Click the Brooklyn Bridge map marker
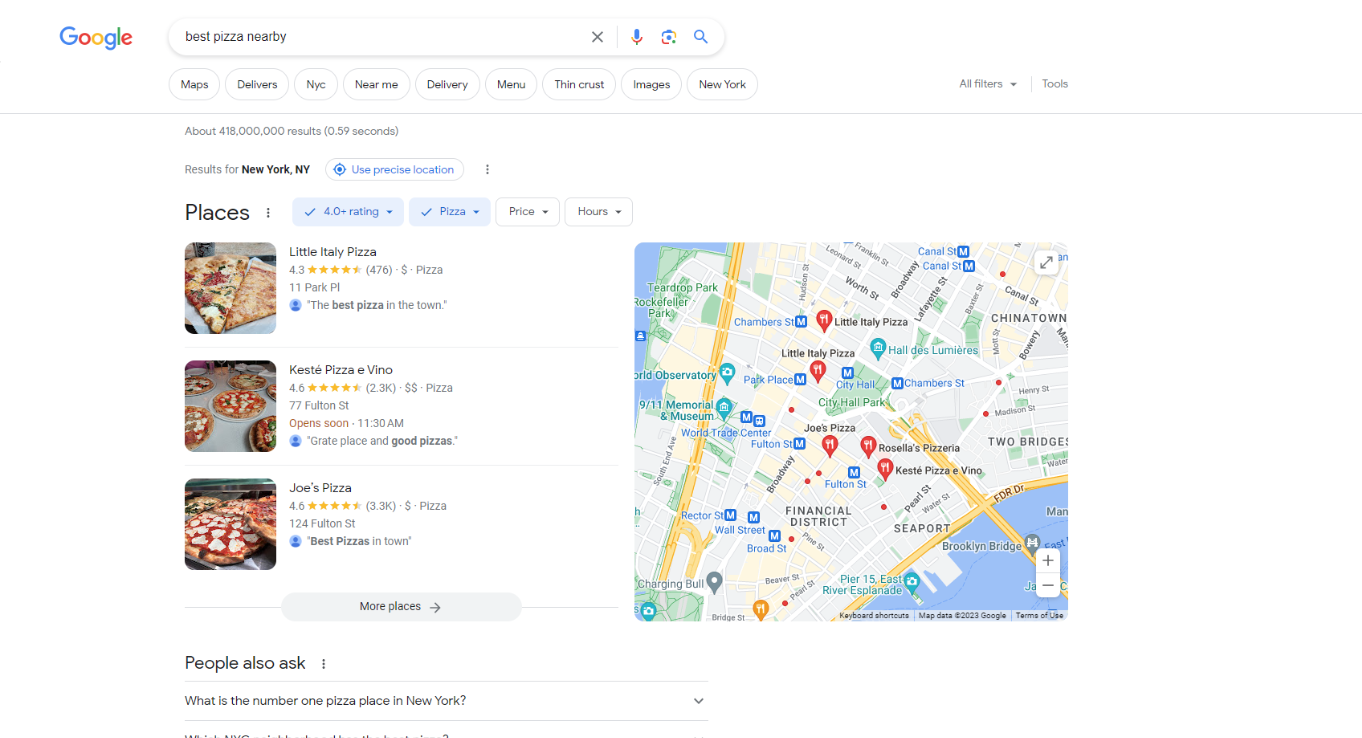 pos(1033,545)
